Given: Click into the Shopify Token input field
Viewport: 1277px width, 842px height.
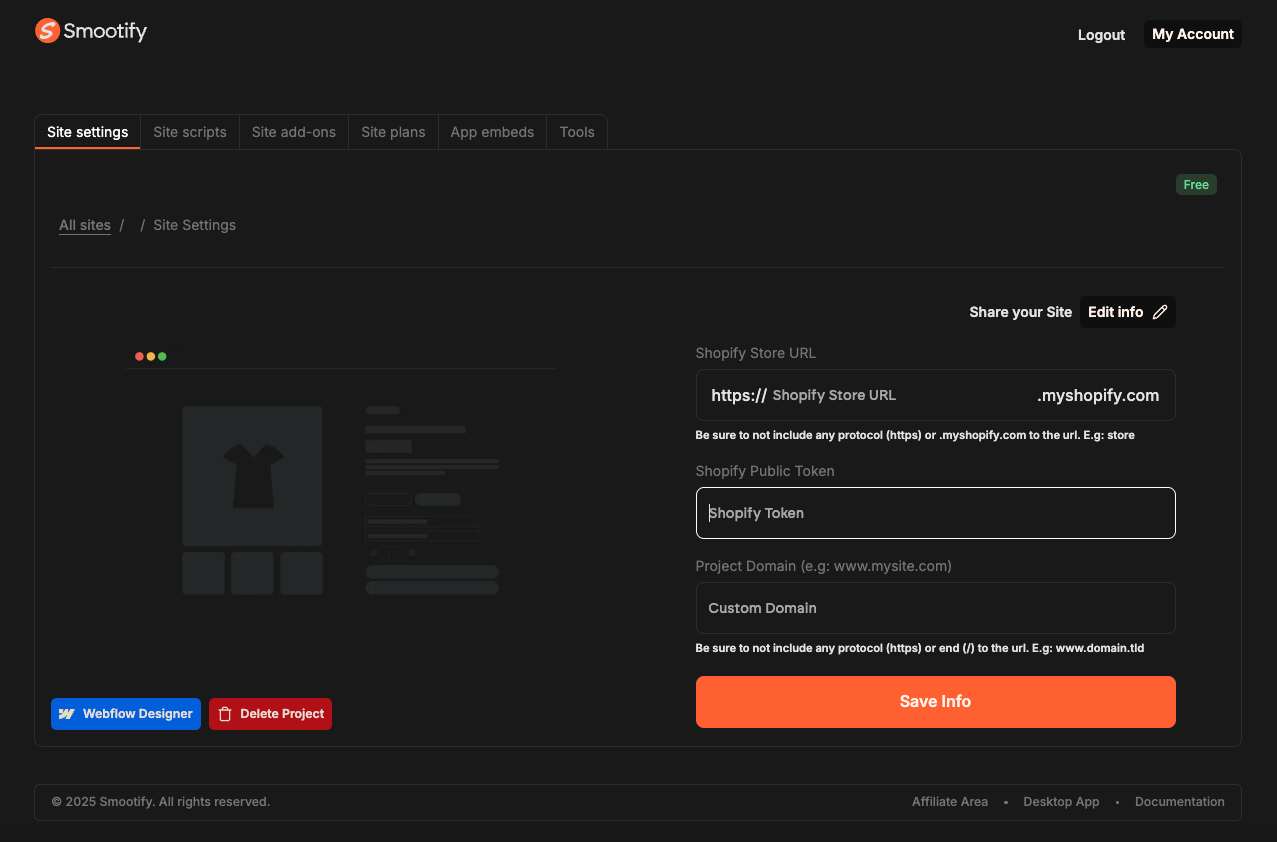Looking at the screenshot, I should click(935, 513).
